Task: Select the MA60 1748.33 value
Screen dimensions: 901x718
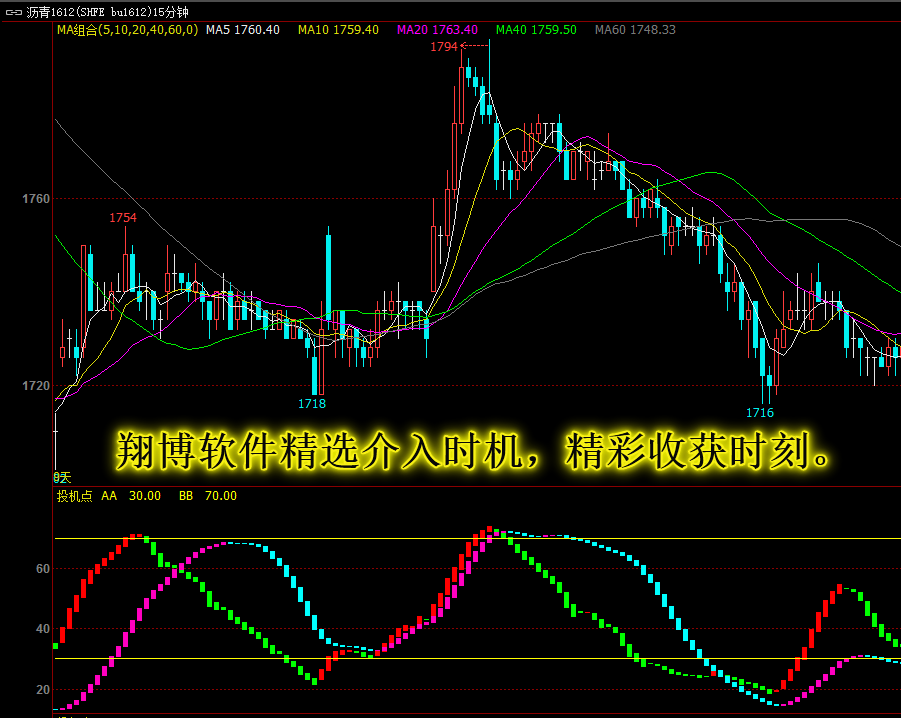Action: [635, 30]
